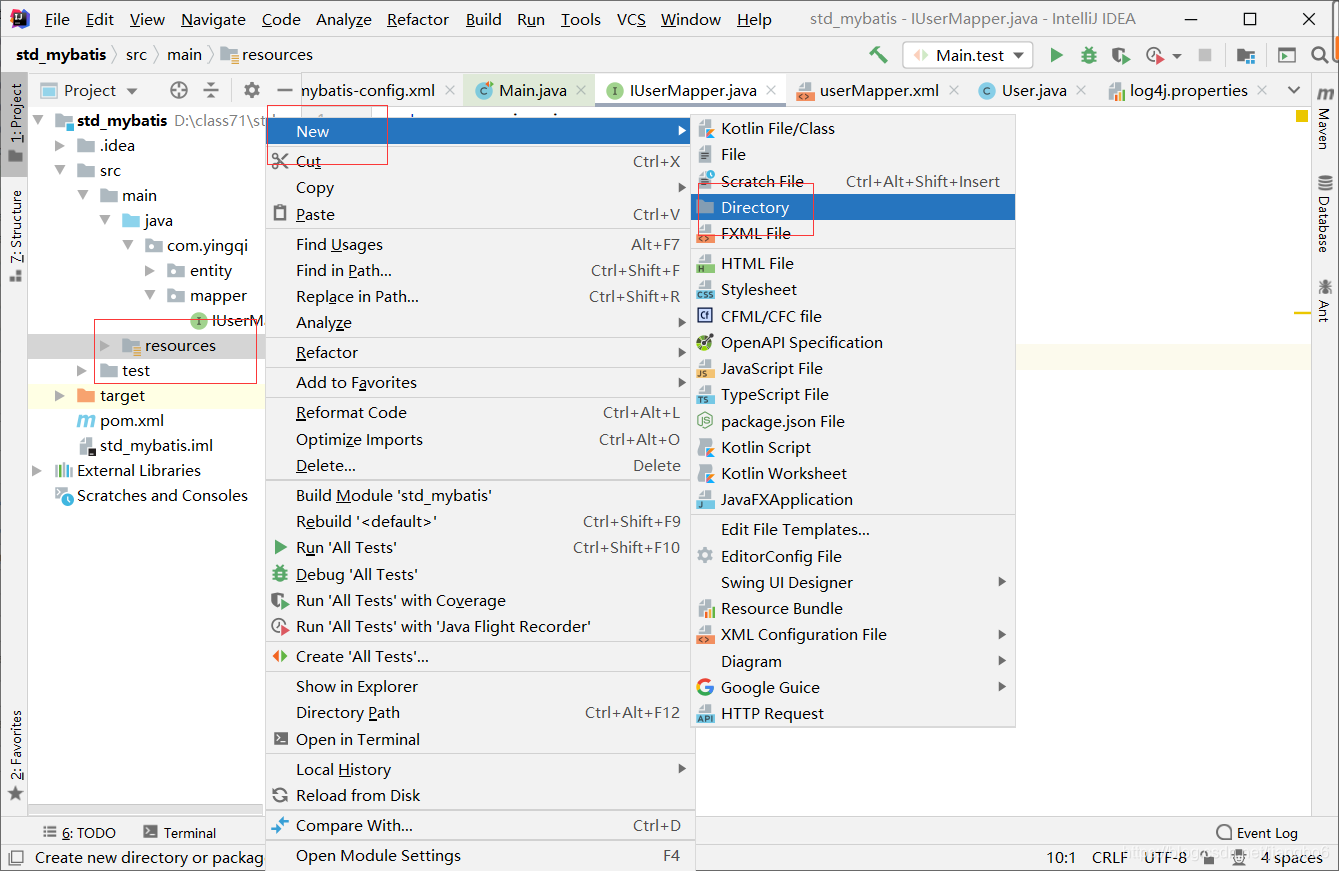Switch to Main.java editor tab
1339x871 pixels.
coord(532,90)
